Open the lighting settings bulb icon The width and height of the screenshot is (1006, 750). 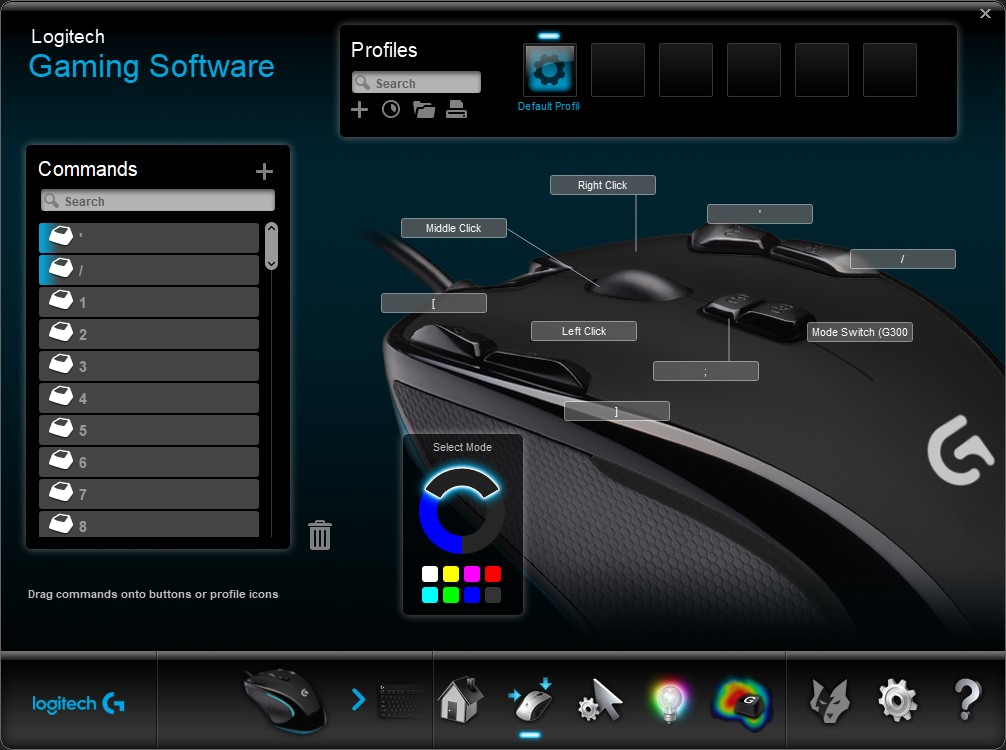[x=669, y=701]
